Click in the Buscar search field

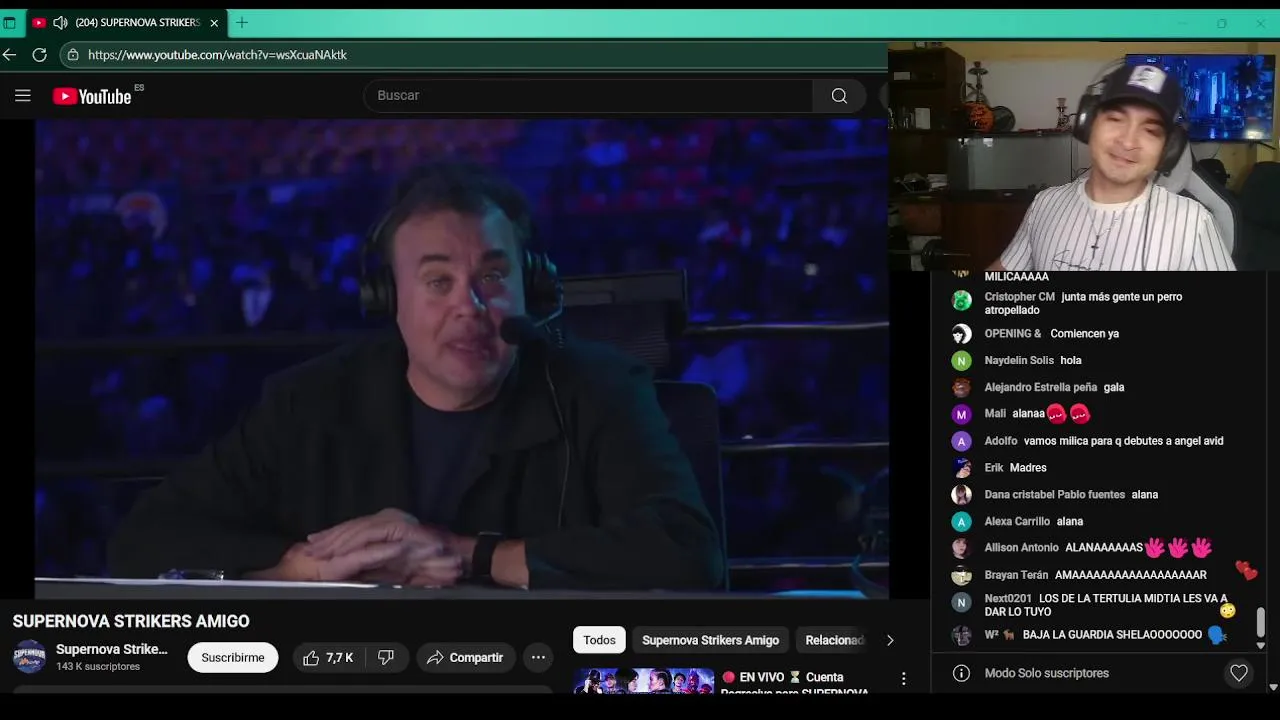(x=589, y=96)
